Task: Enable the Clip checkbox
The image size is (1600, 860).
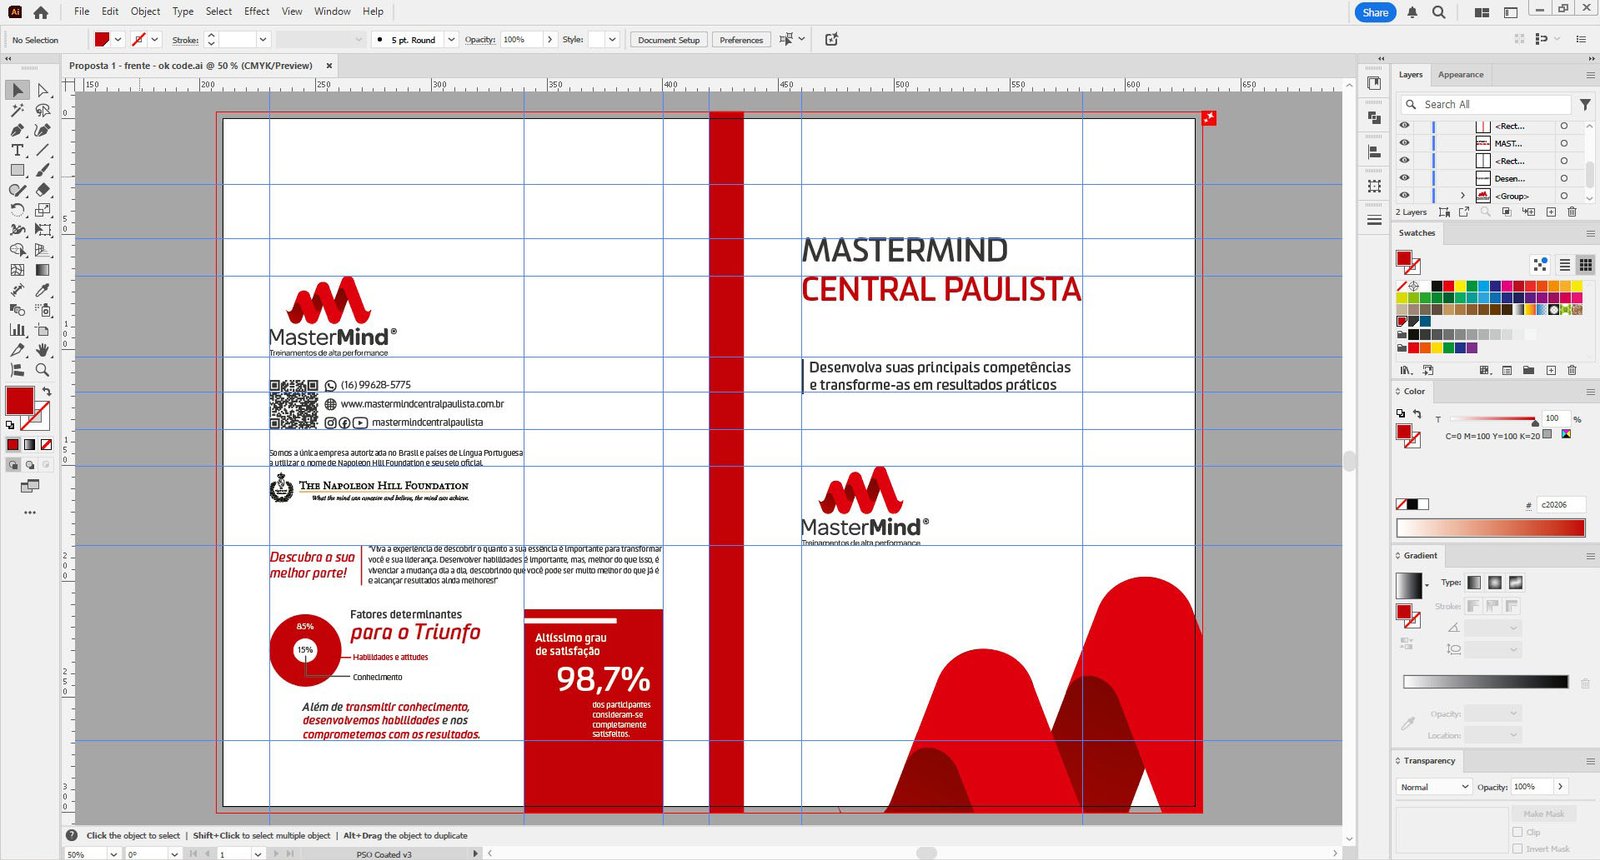Action: (x=1518, y=832)
